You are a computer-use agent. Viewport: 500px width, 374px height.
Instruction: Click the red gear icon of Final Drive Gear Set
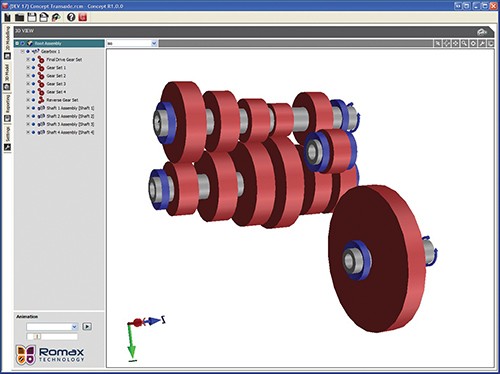(x=41, y=60)
